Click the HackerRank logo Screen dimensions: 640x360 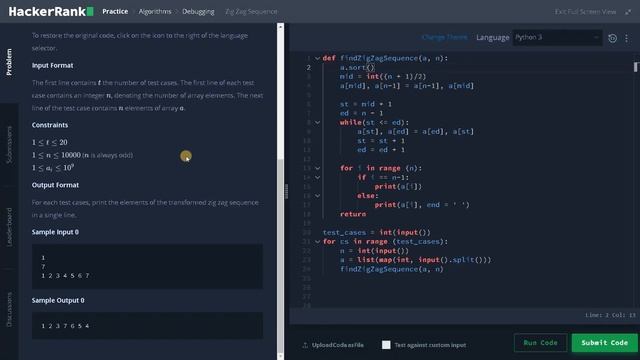51,11
